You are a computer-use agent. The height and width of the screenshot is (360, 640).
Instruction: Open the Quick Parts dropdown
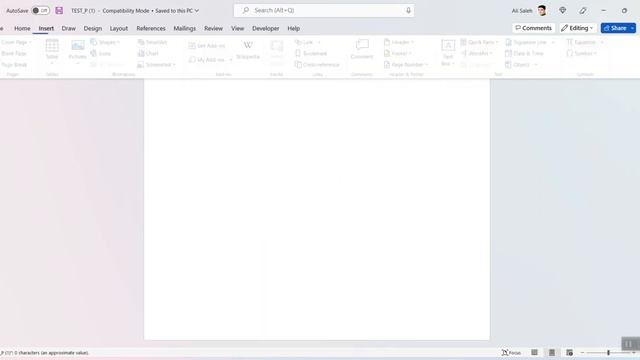point(479,42)
